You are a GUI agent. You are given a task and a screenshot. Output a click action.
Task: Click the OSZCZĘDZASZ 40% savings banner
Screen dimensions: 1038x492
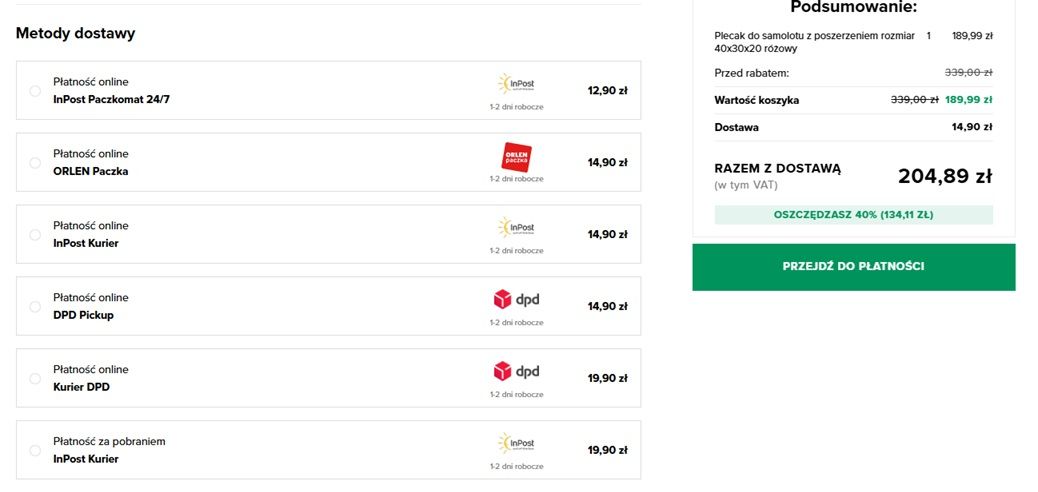[x=853, y=215]
